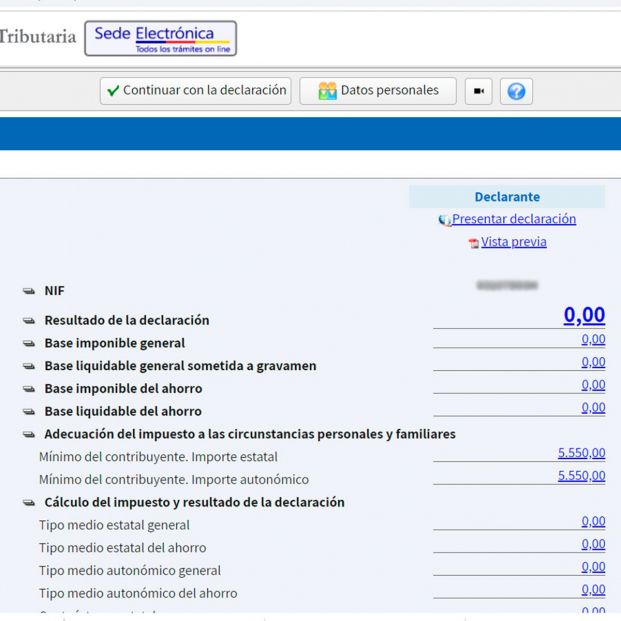Click the icon beside Base liquidable del ahorro
This screenshot has width=621, height=621.
pos(29,411)
